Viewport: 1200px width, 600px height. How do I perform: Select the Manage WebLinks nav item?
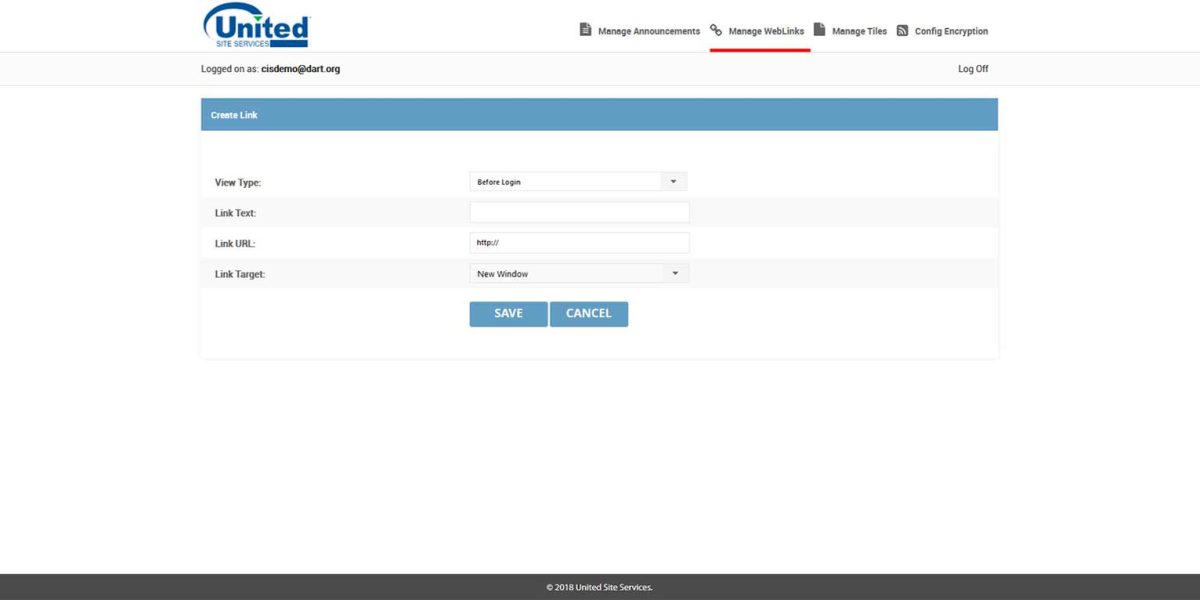click(766, 31)
